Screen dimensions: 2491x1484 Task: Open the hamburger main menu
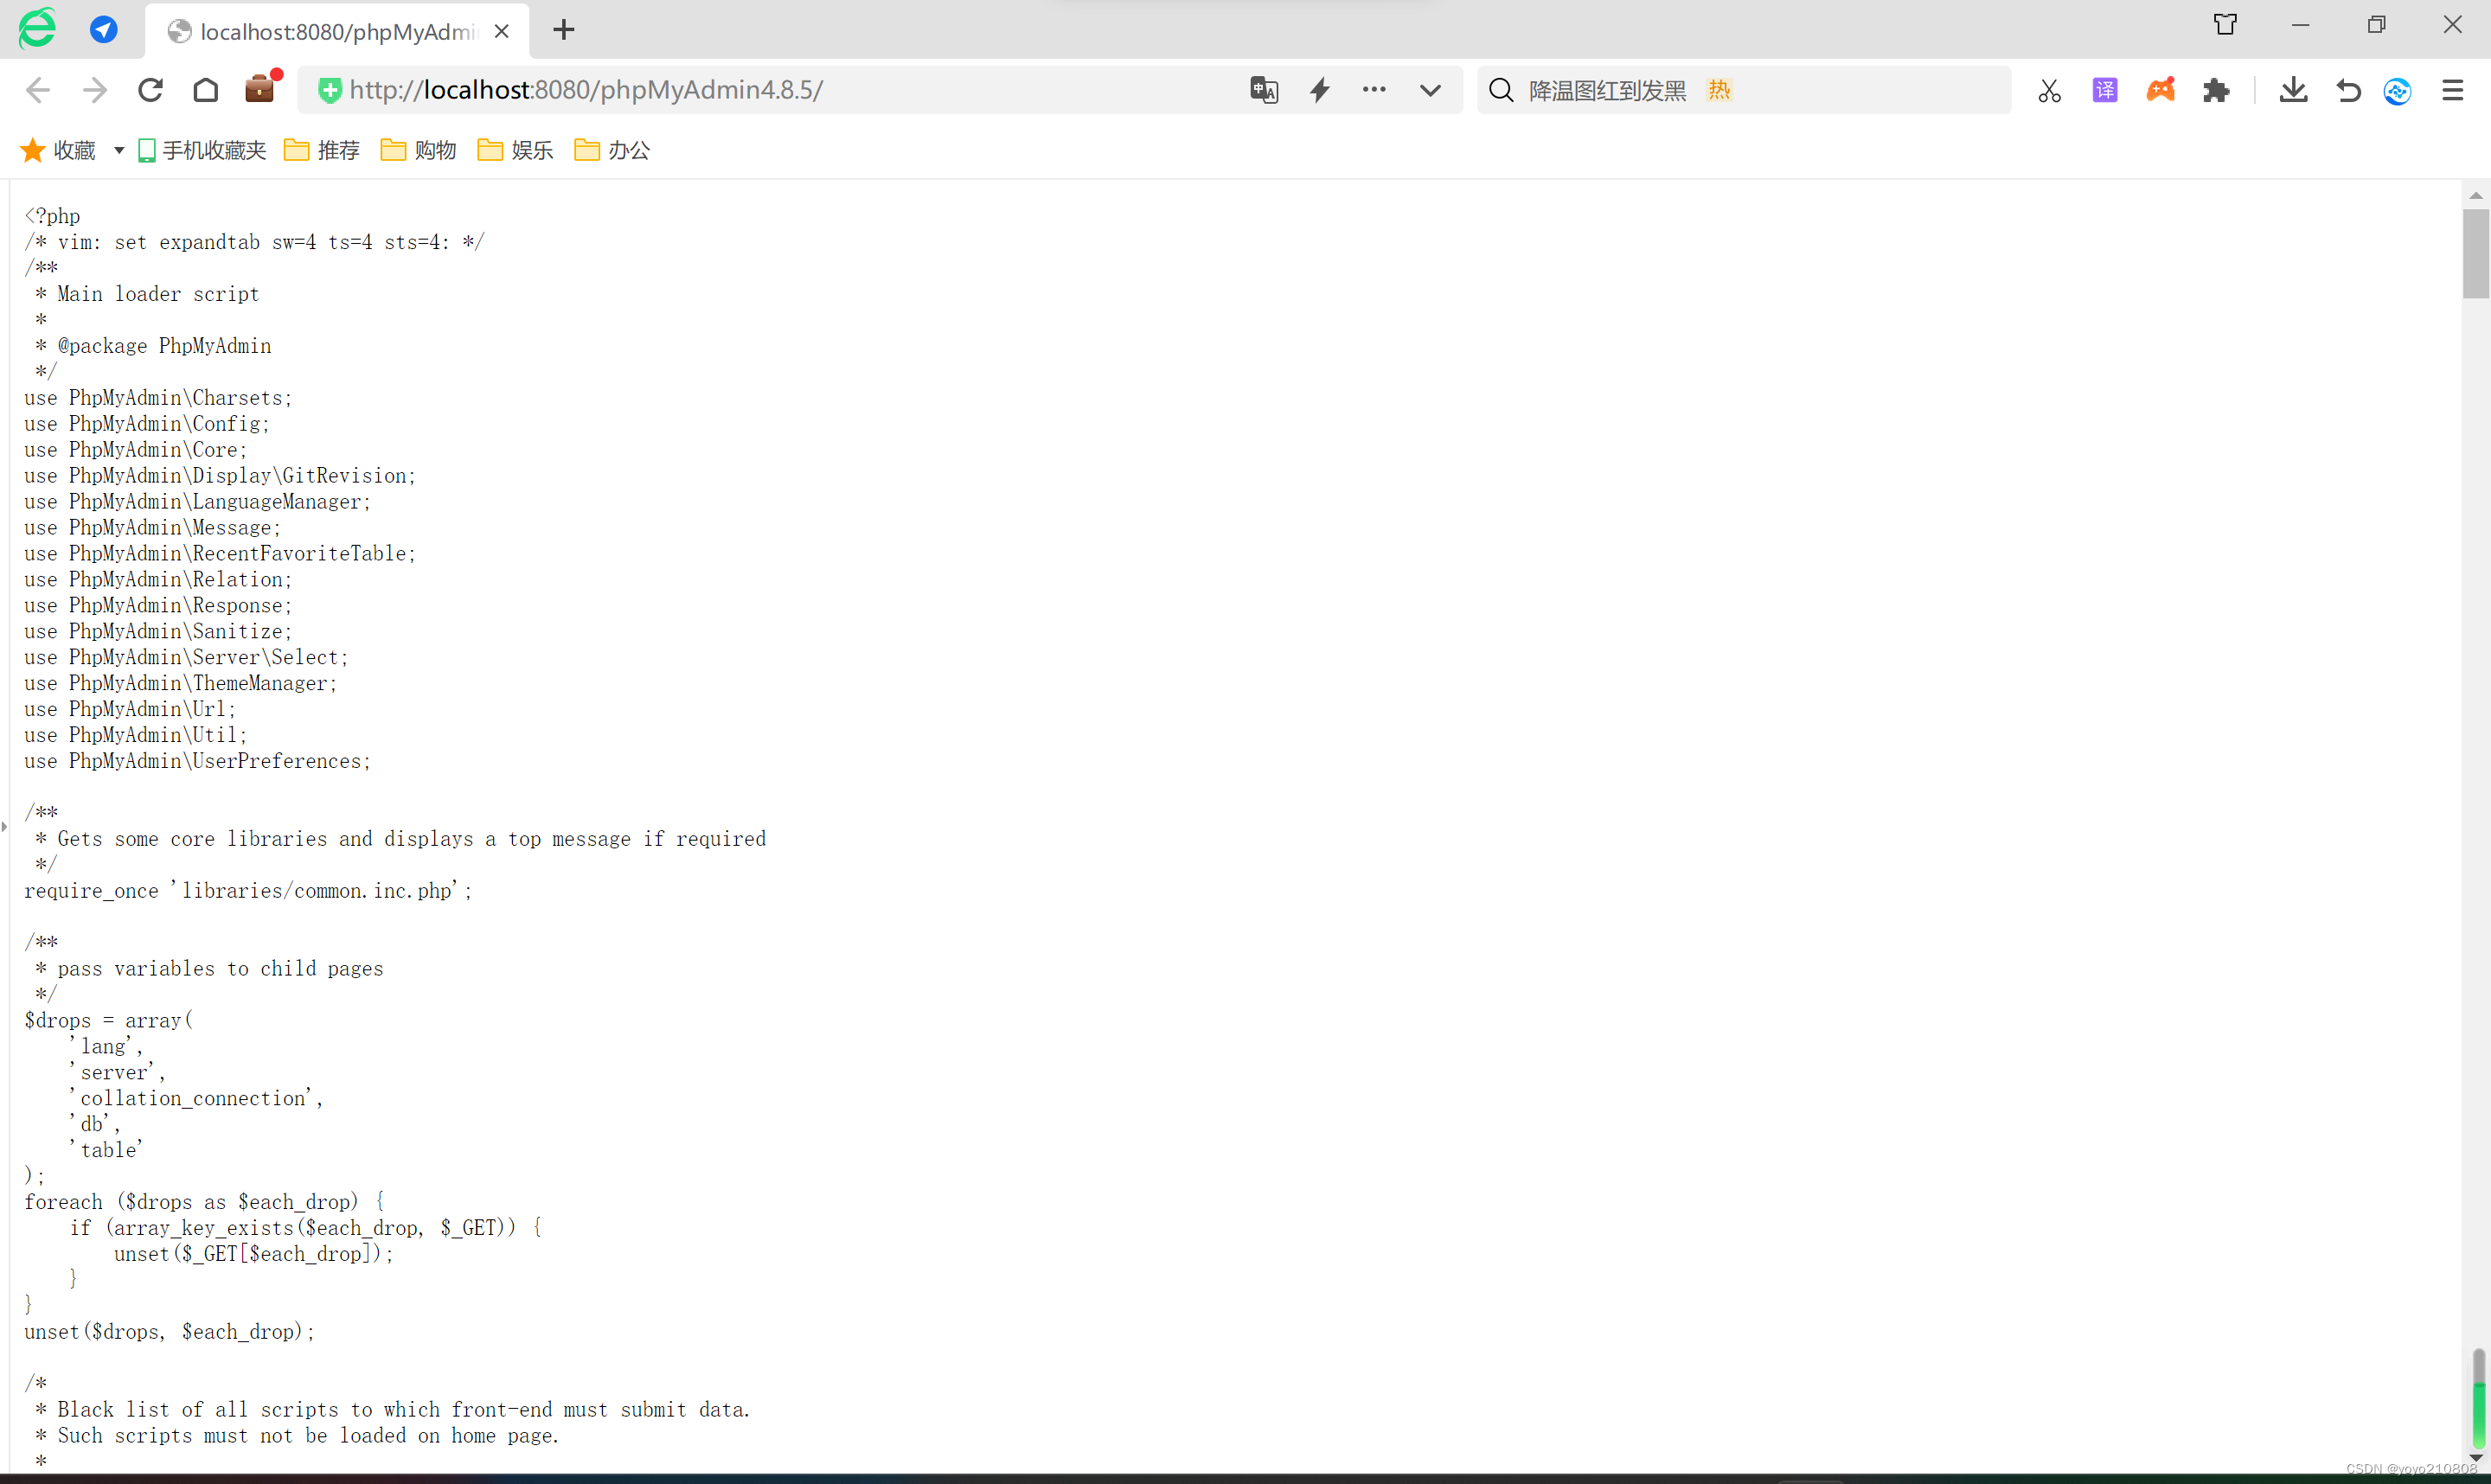pyautogui.click(x=2452, y=90)
